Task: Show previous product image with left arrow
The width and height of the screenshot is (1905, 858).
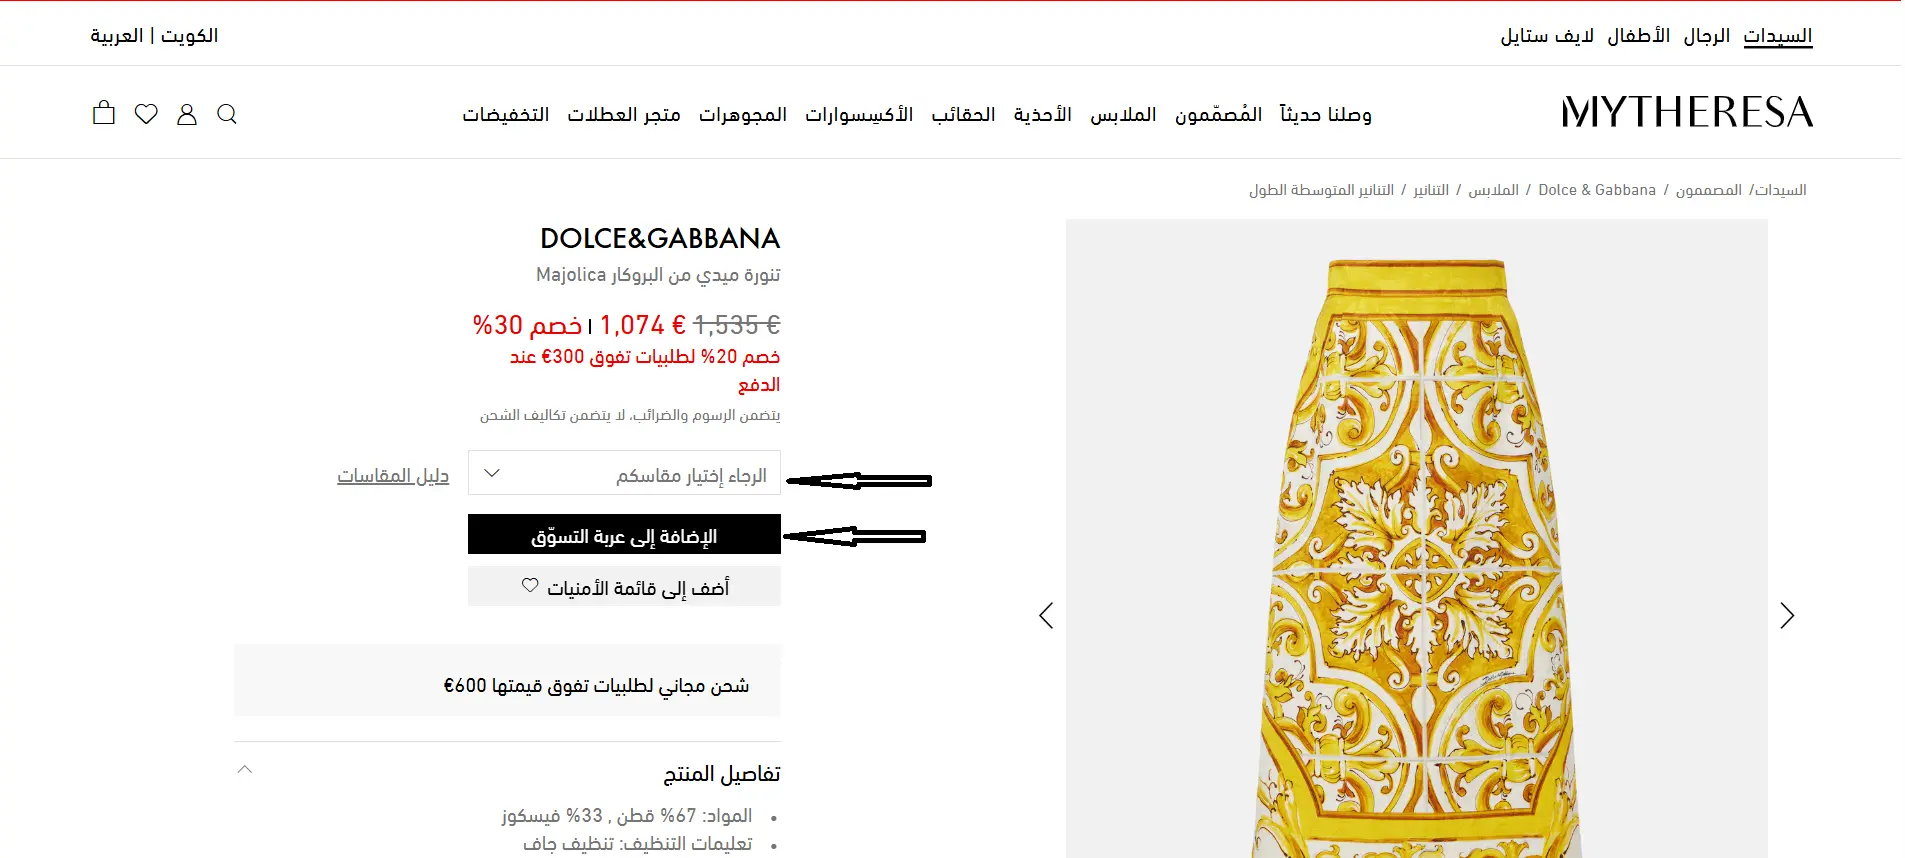Action: [x=1046, y=615]
